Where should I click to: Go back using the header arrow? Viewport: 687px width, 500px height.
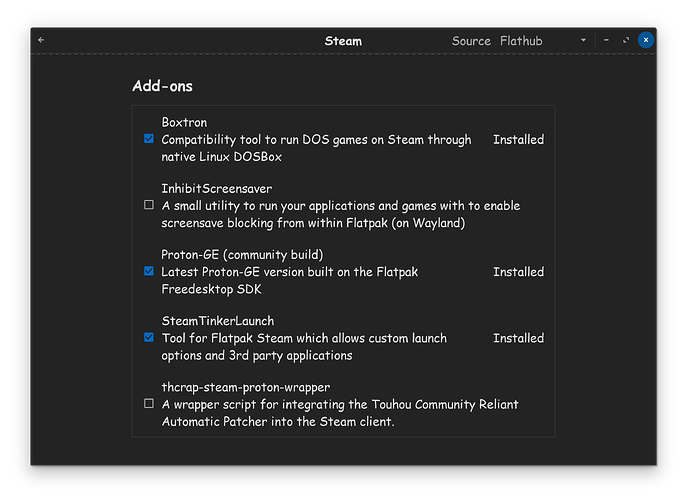41,40
